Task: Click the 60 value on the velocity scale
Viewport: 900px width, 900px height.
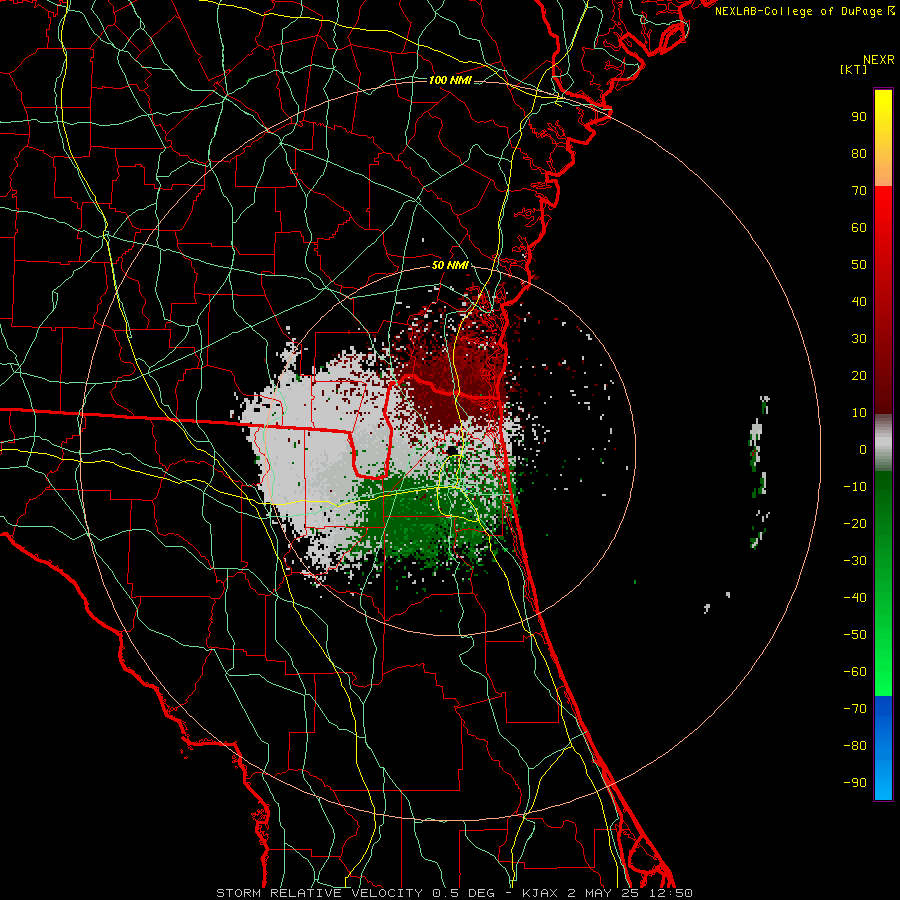Action: (x=859, y=228)
